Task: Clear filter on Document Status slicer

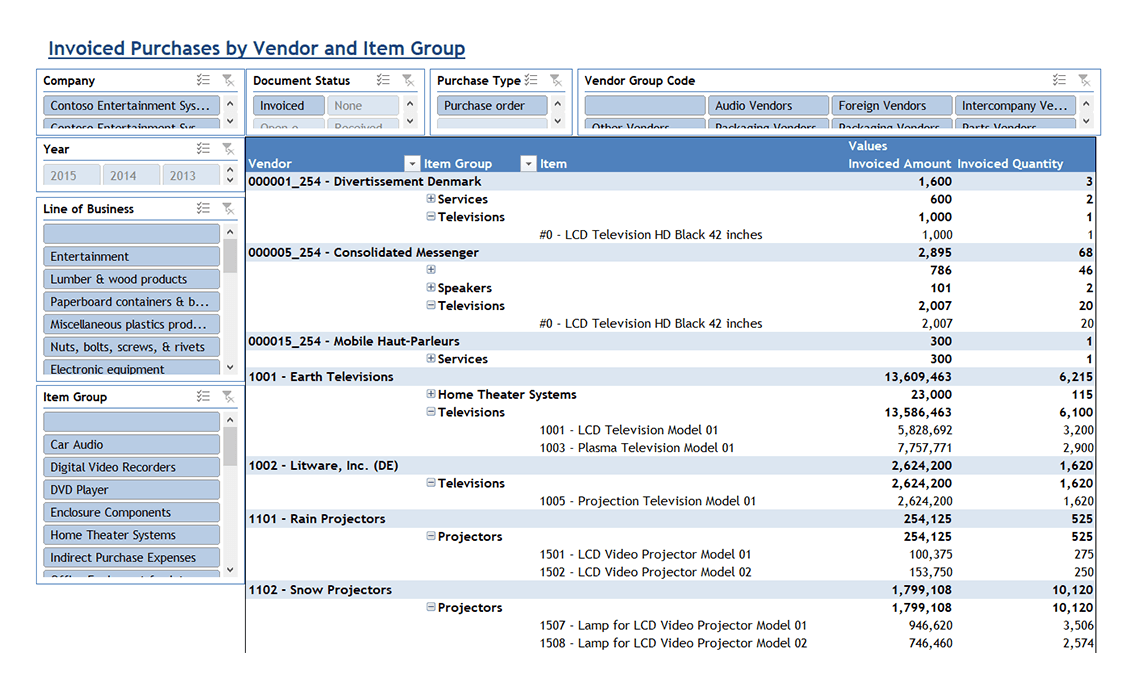Action: [x=408, y=80]
